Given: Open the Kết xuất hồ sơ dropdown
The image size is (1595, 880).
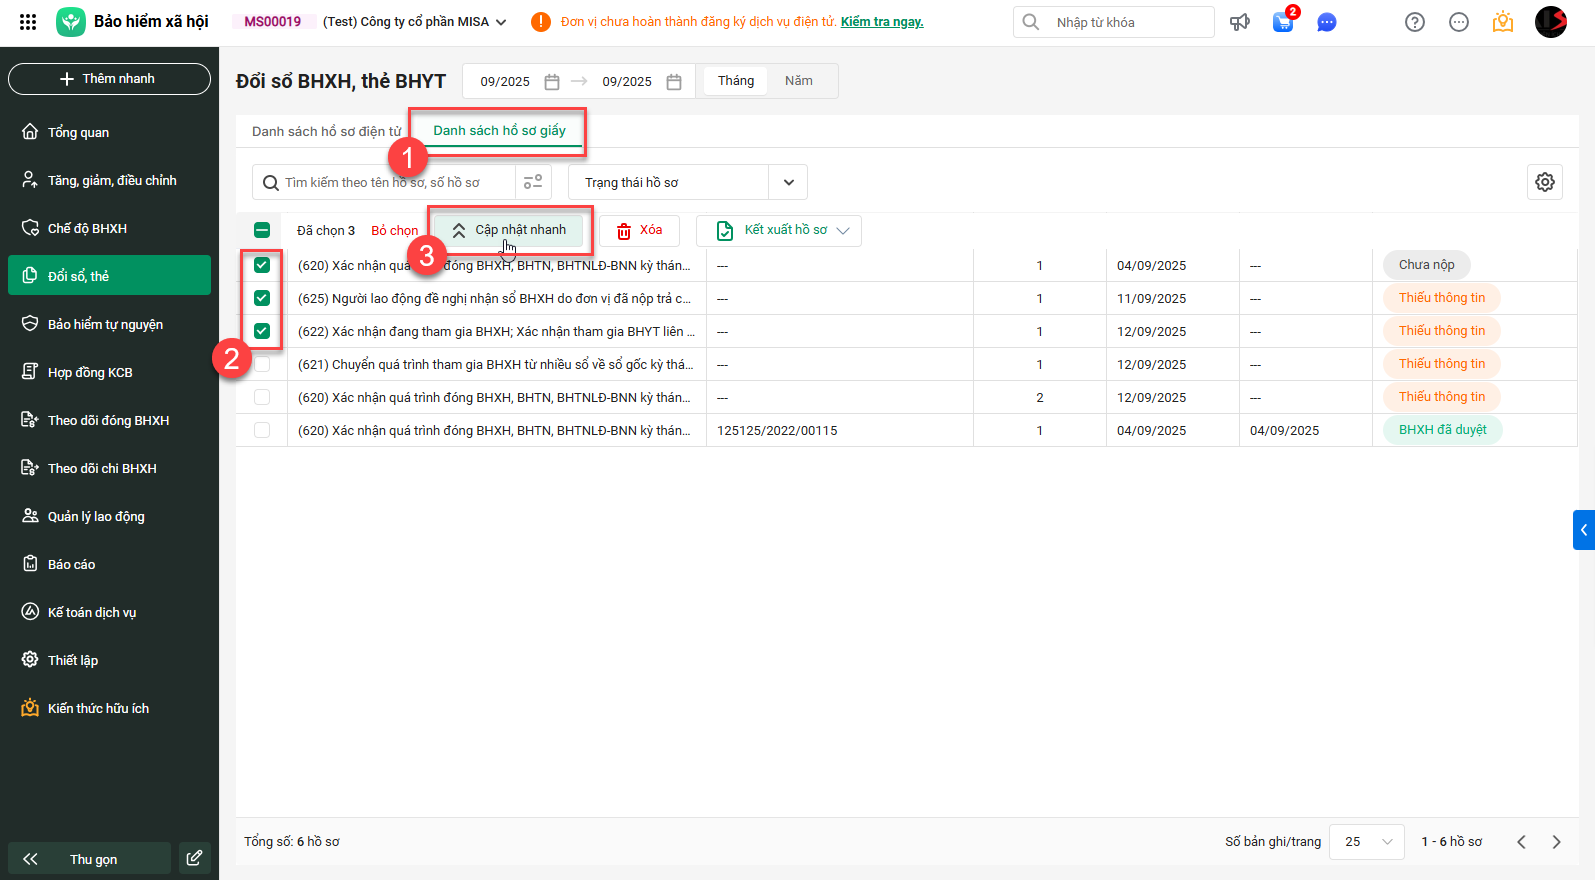Looking at the screenshot, I should coord(779,230).
